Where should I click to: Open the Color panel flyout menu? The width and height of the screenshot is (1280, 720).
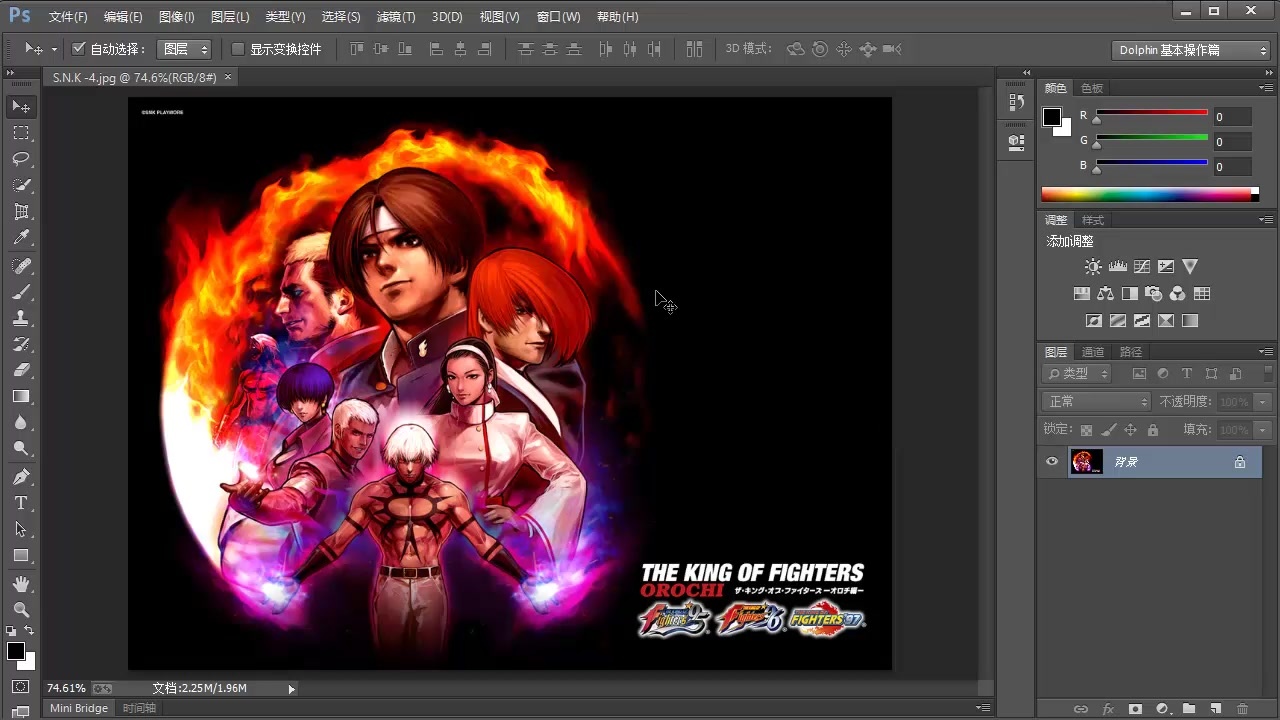click(x=1266, y=88)
